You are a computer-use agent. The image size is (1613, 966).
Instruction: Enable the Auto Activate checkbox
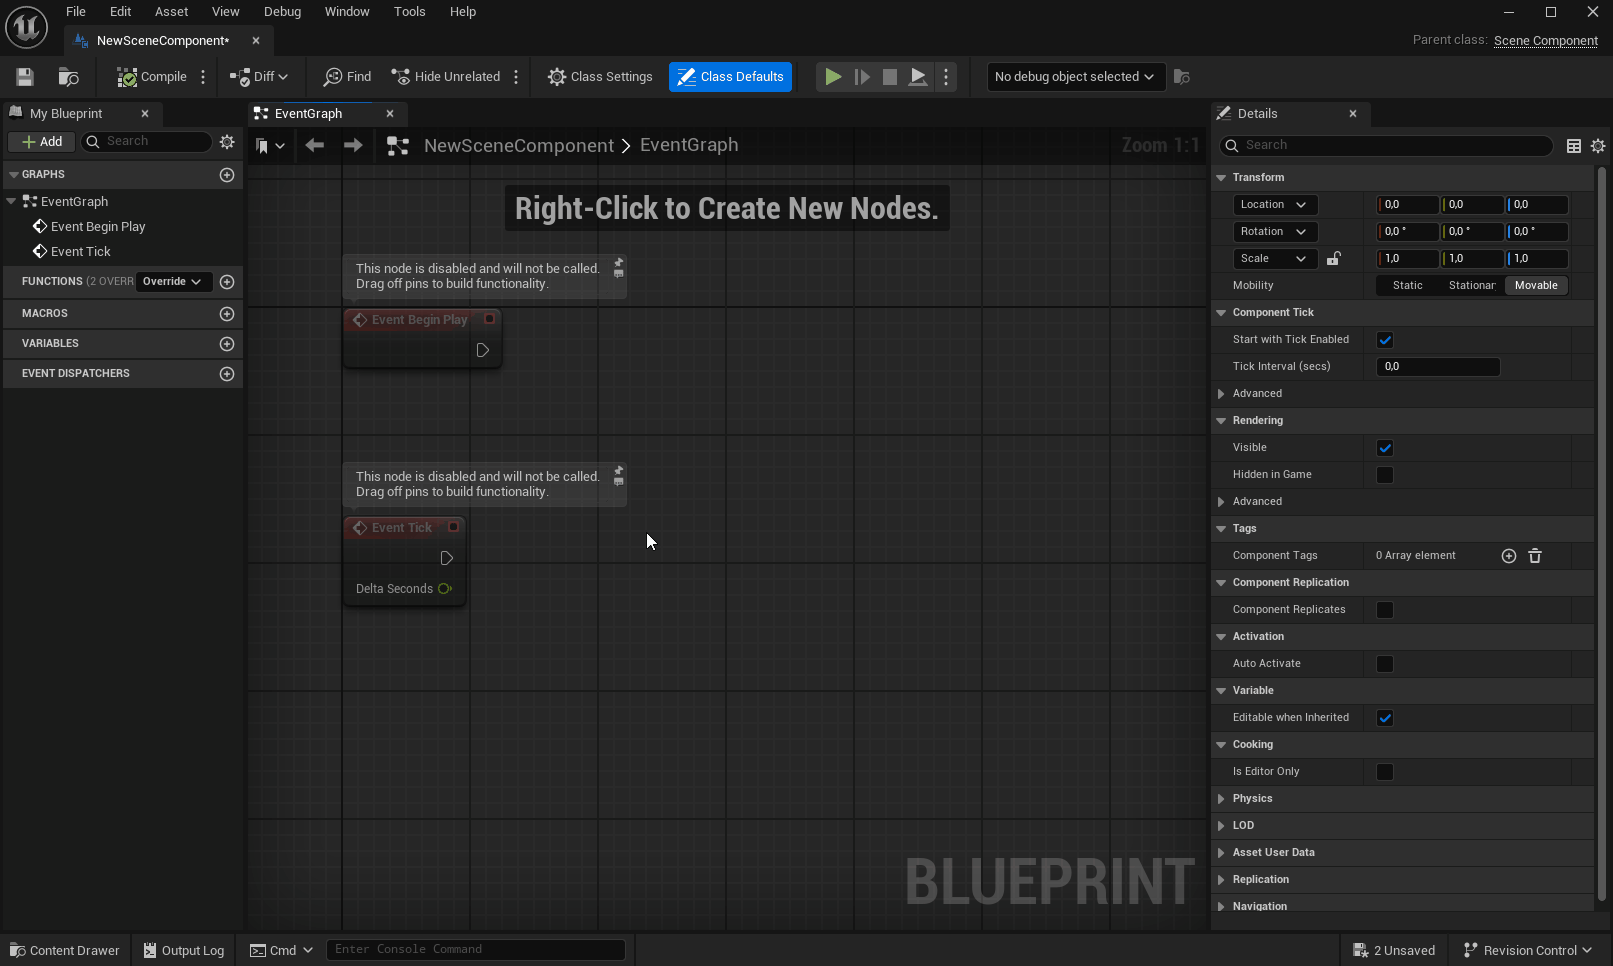[x=1385, y=664]
